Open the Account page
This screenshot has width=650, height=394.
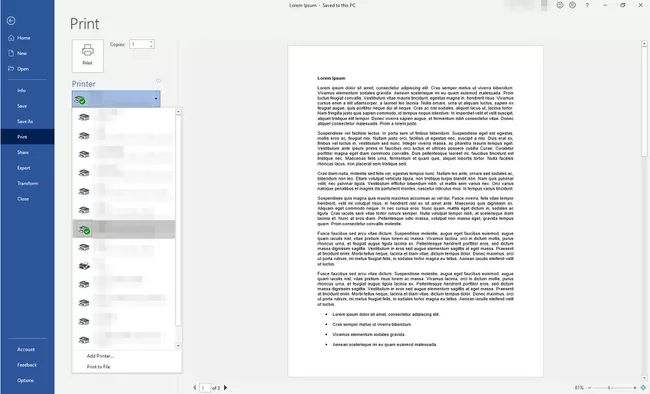27,350
